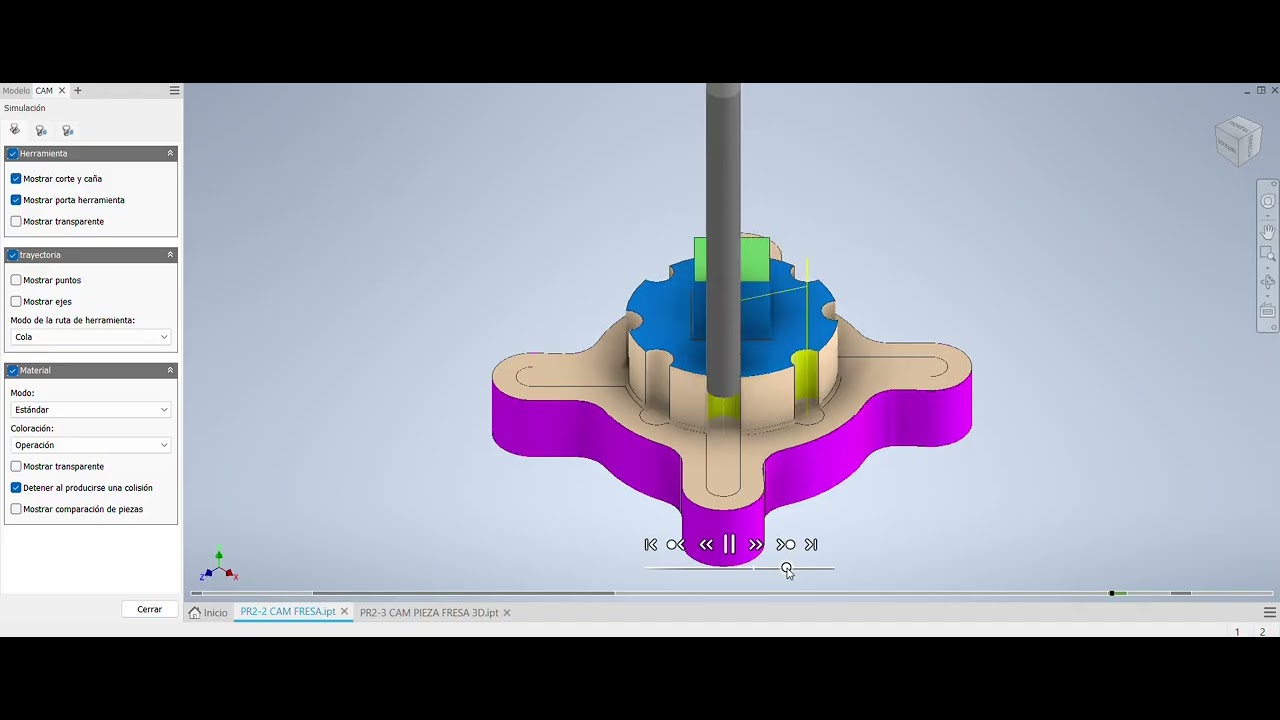The height and width of the screenshot is (720, 1280).
Task: Toggle the Herramienta section checkbox
Action: point(13,153)
